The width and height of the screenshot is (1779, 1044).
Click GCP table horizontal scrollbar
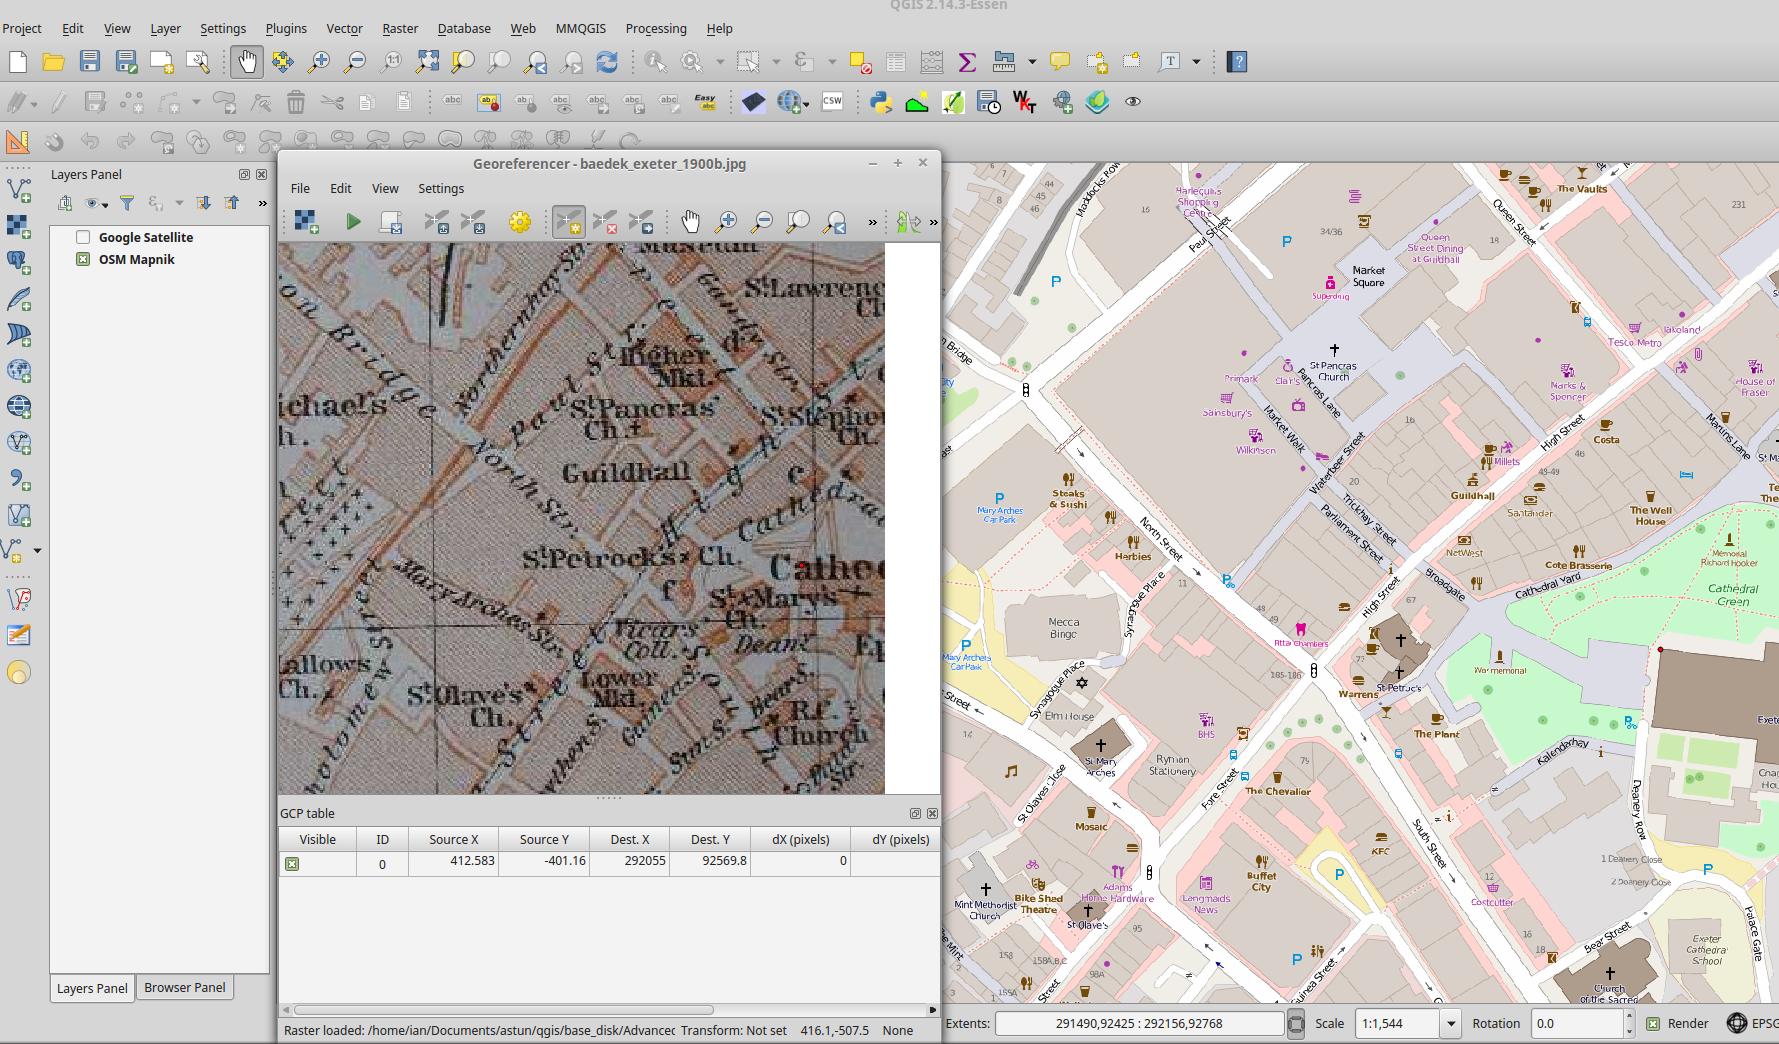click(503, 1010)
